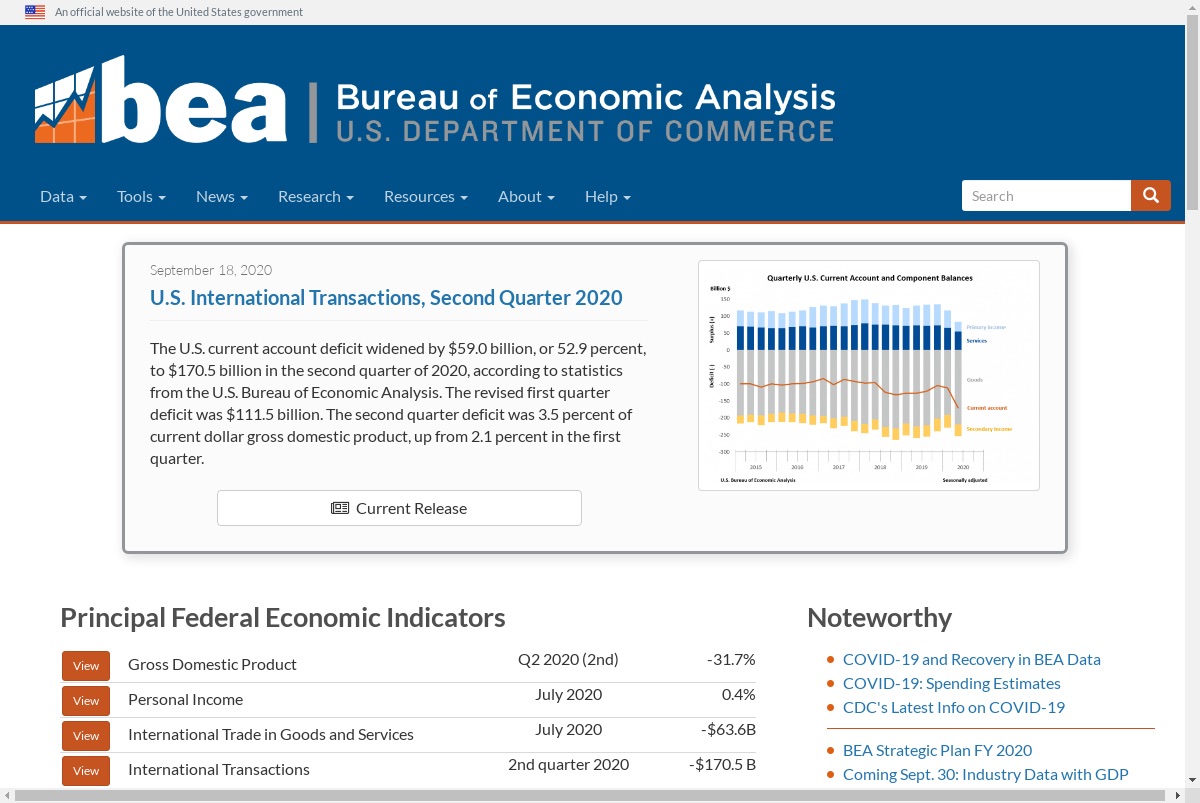Click the Bureau of Economic Analysis title text
Viewport: 1200px width, 803px height.
586,97
